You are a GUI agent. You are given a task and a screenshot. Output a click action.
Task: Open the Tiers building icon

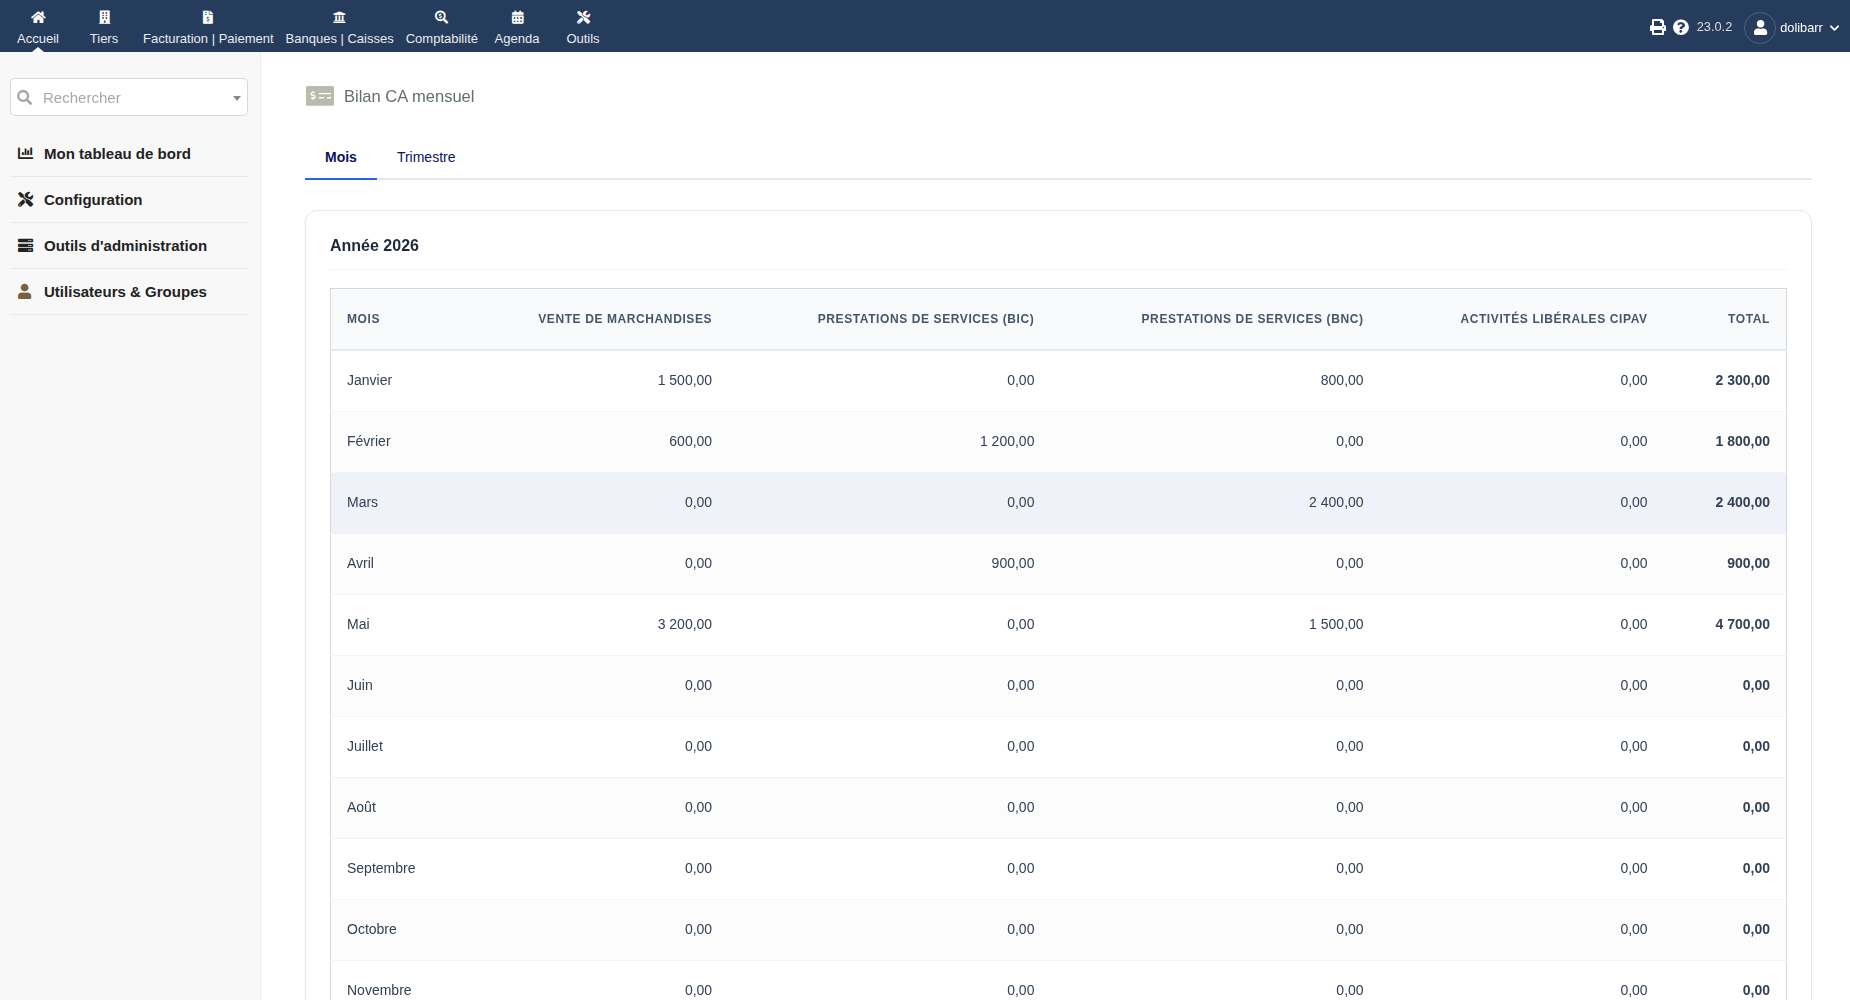(104, 17)
